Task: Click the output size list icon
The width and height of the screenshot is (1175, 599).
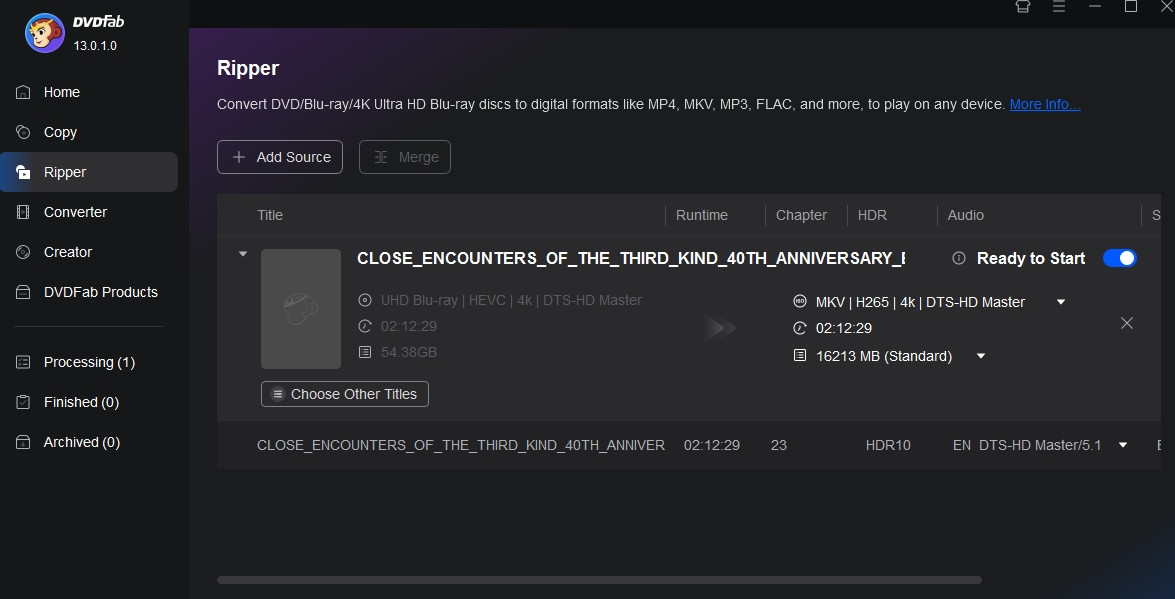Action: (x=800, y=355)
